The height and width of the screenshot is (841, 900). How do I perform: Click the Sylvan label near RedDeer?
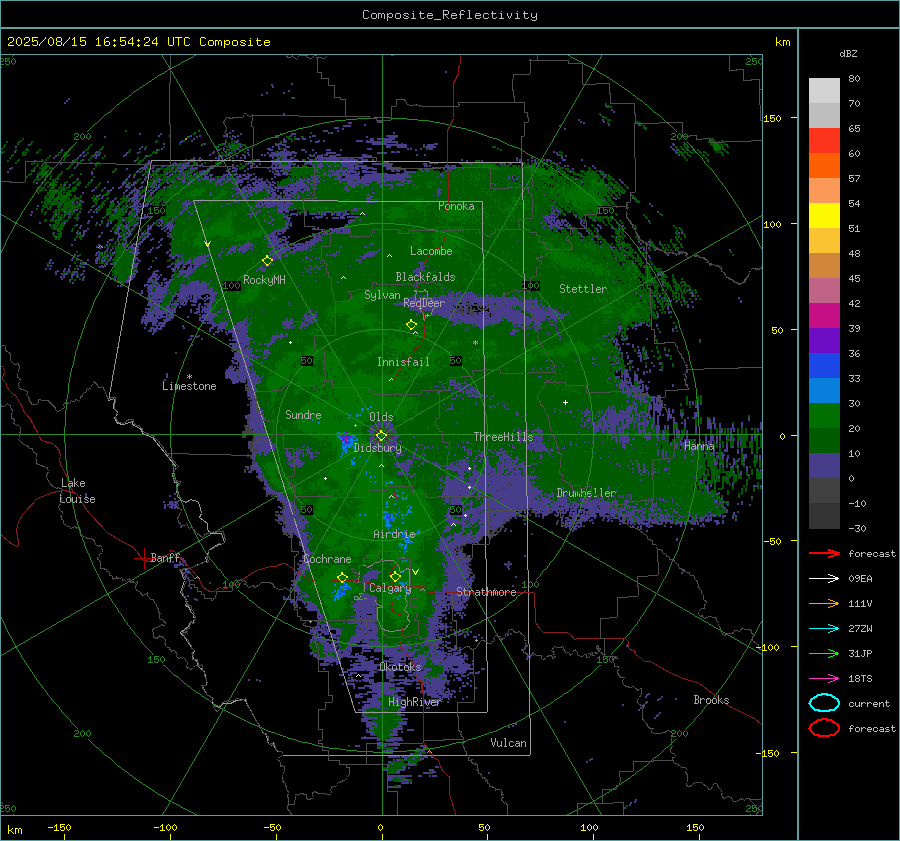click(382, 295)
